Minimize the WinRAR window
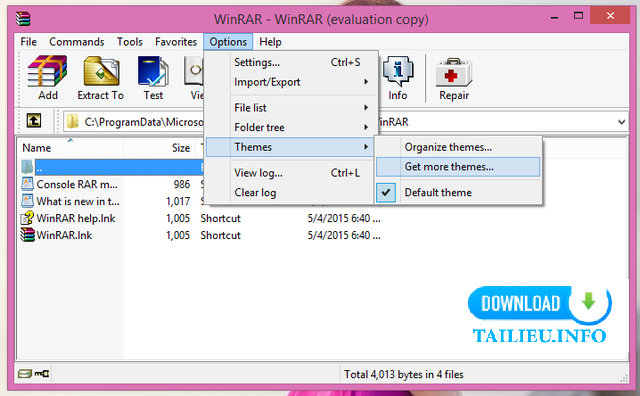Image resolution: width=640 pixels, height=396 pixels. tap(554, 17)
